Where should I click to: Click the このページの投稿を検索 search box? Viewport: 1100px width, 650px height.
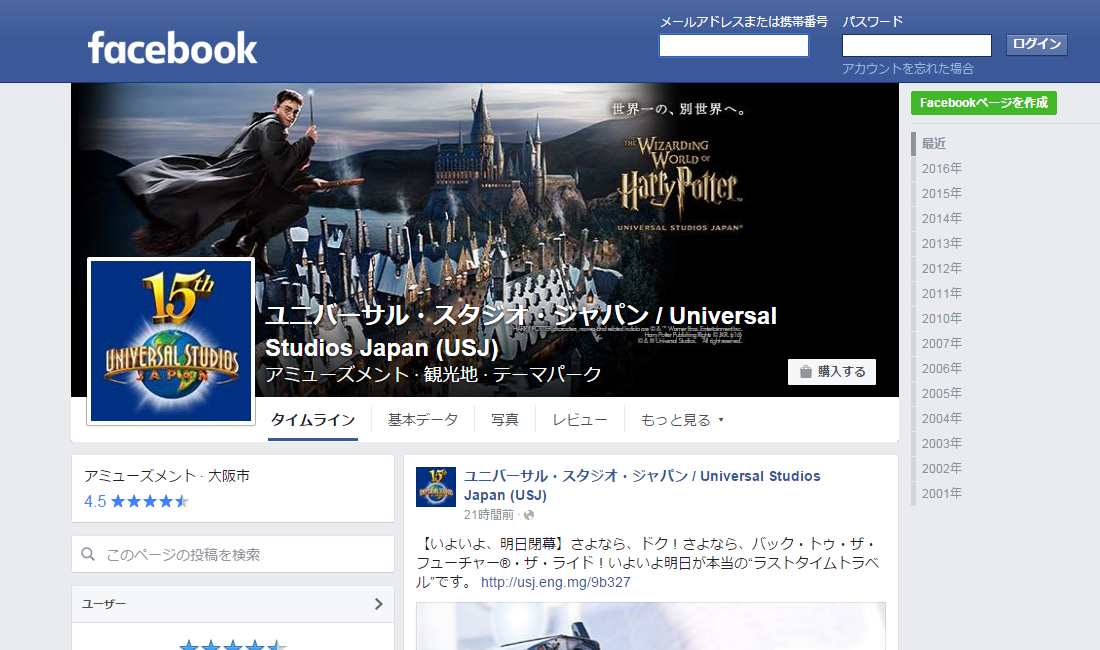(233, 555)
